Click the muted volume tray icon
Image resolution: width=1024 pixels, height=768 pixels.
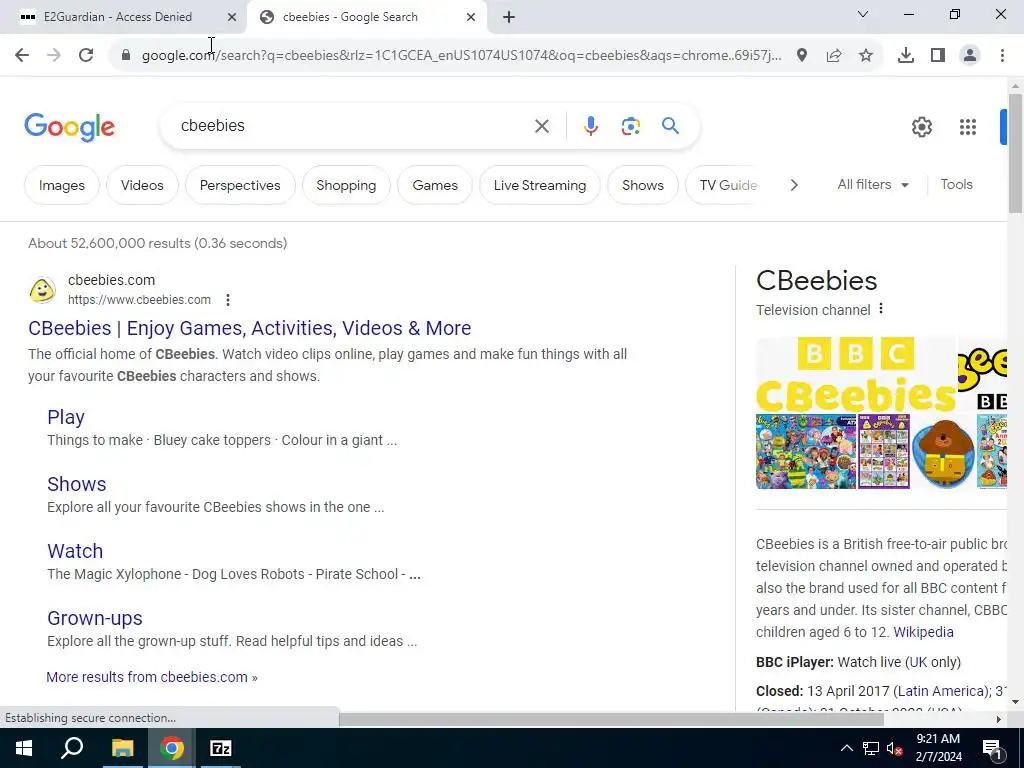point(895,748)
